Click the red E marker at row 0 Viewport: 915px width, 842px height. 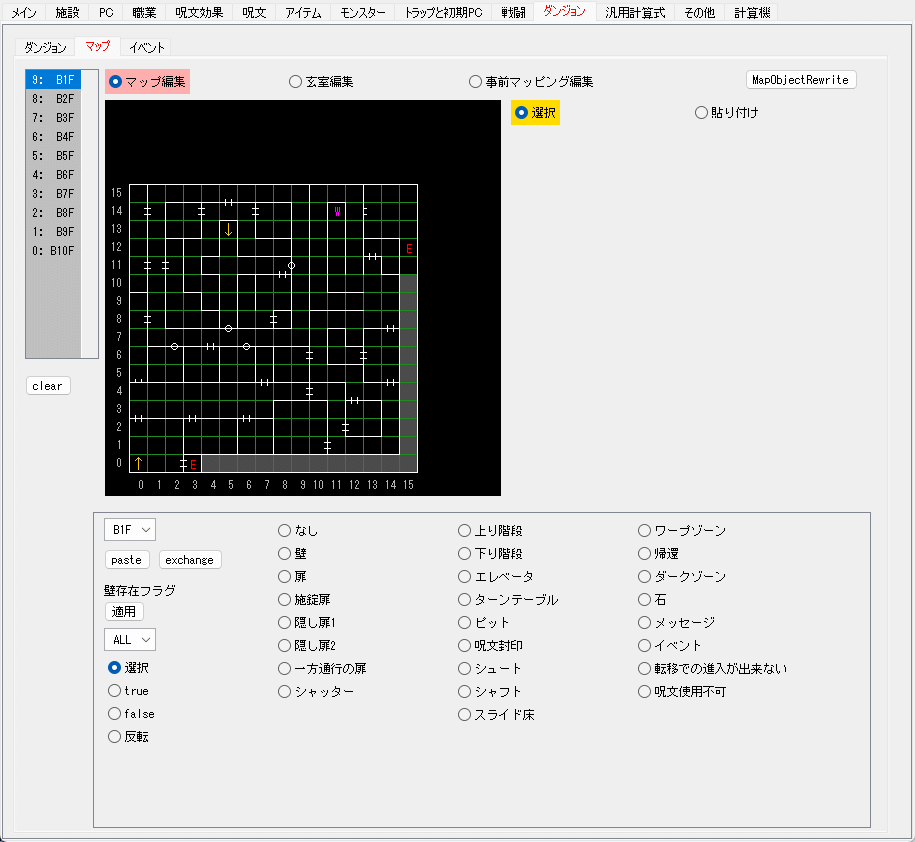[x=193, y=465]
